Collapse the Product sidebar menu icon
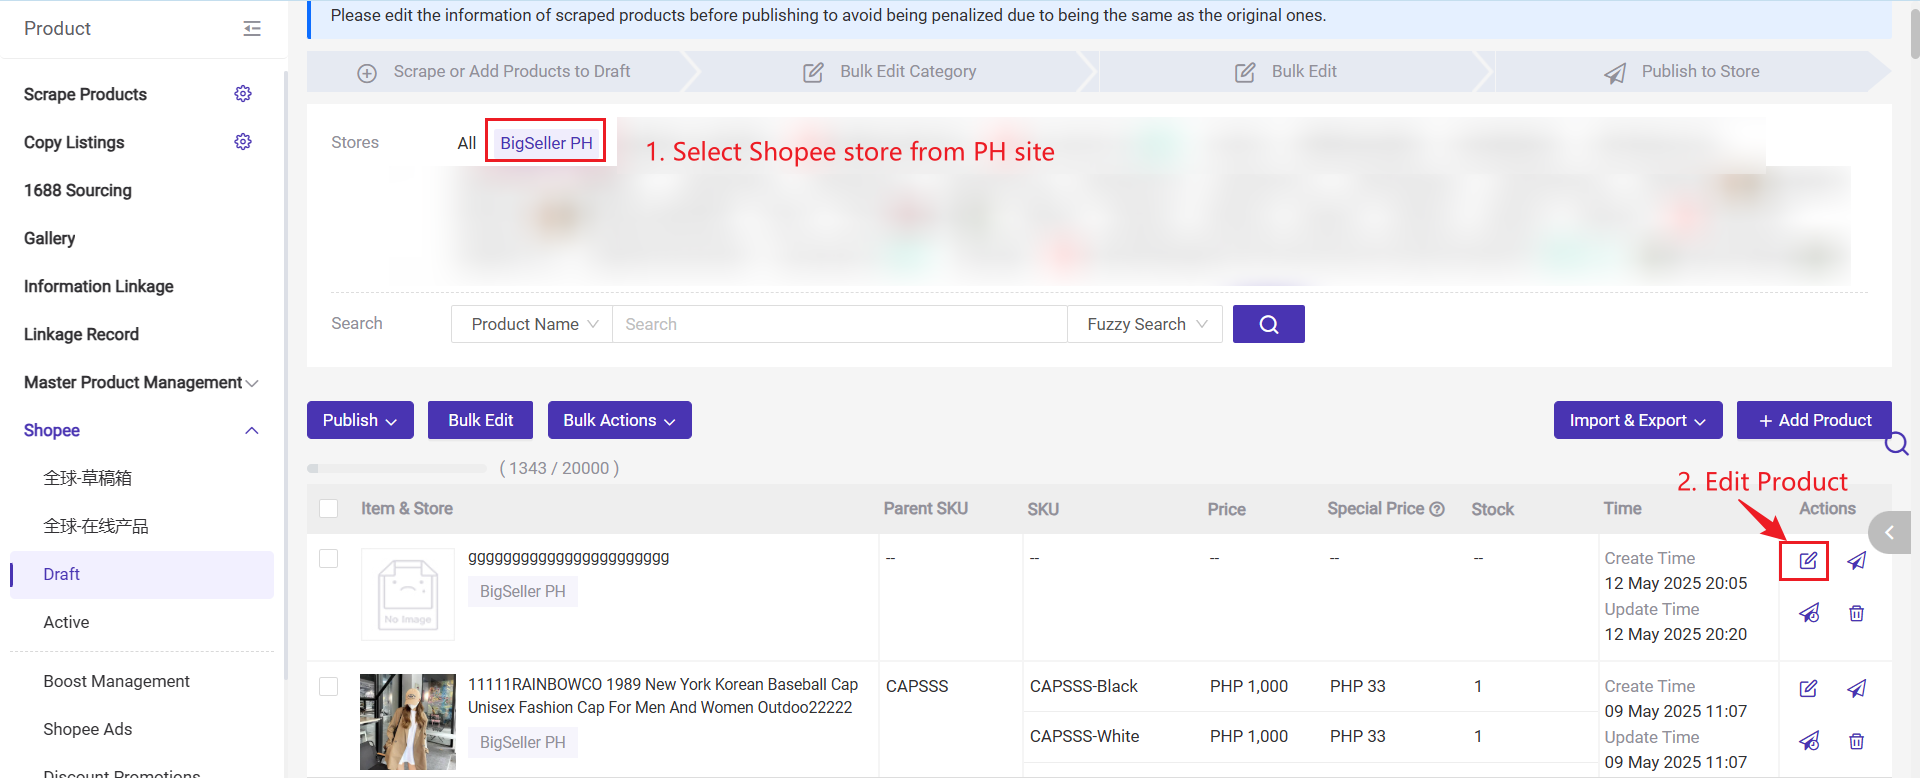Screen dimensions: 1920x778 252,29
